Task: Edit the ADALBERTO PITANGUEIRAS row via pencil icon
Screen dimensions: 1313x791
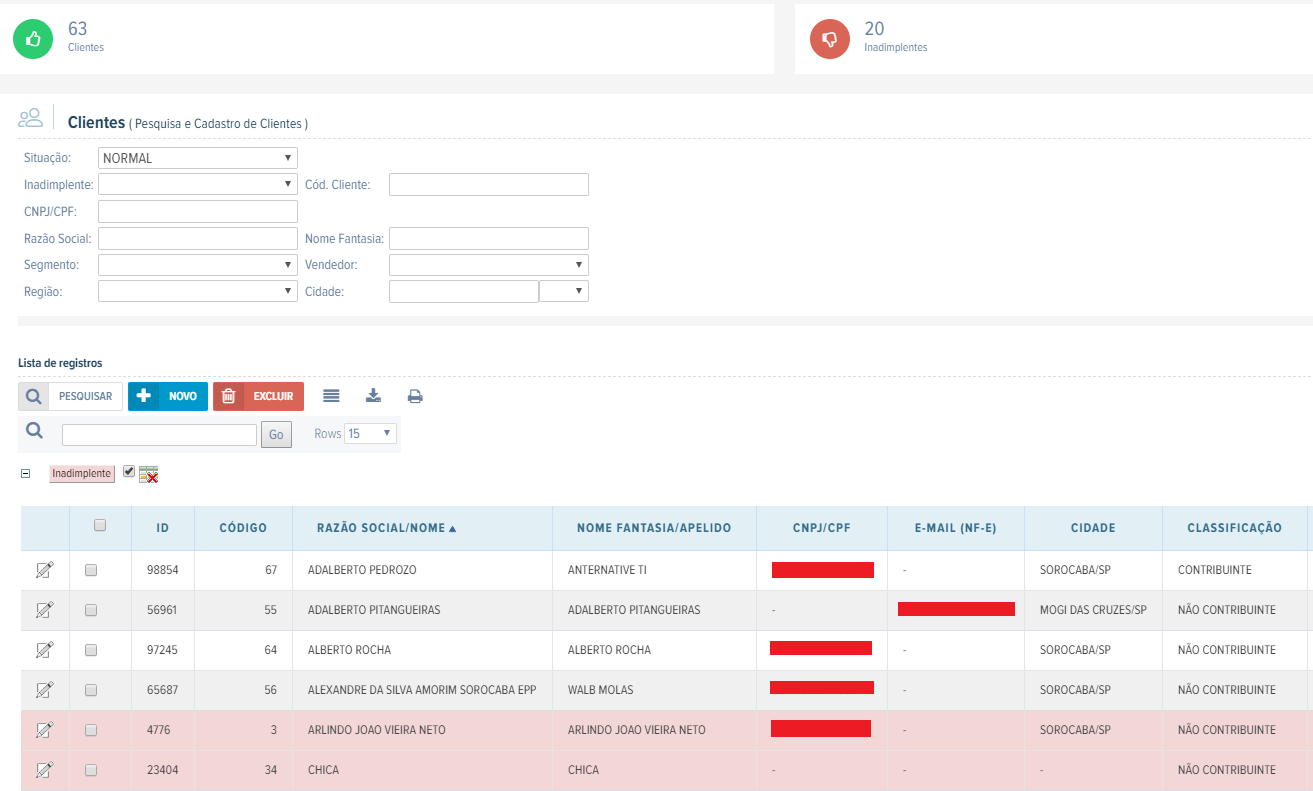Action: pyautogui.click(x=44, y=610)
